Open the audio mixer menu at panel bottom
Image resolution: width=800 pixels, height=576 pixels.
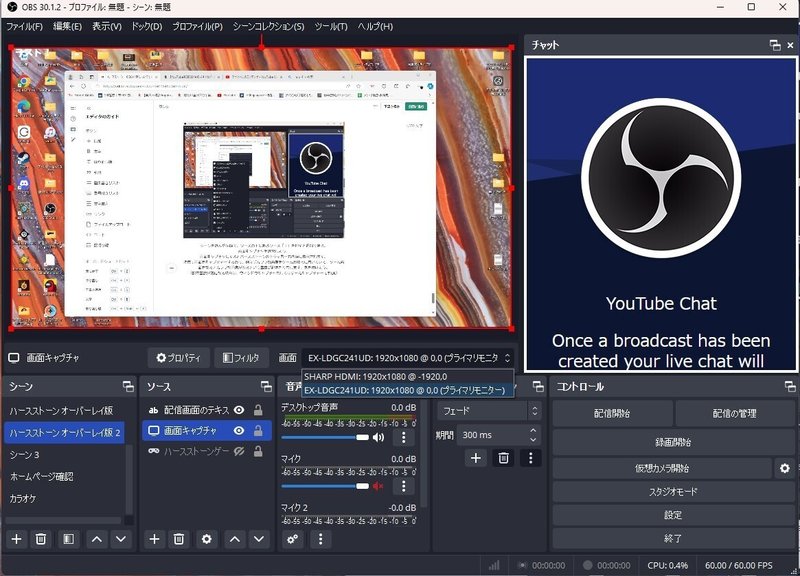click(320, 539)
